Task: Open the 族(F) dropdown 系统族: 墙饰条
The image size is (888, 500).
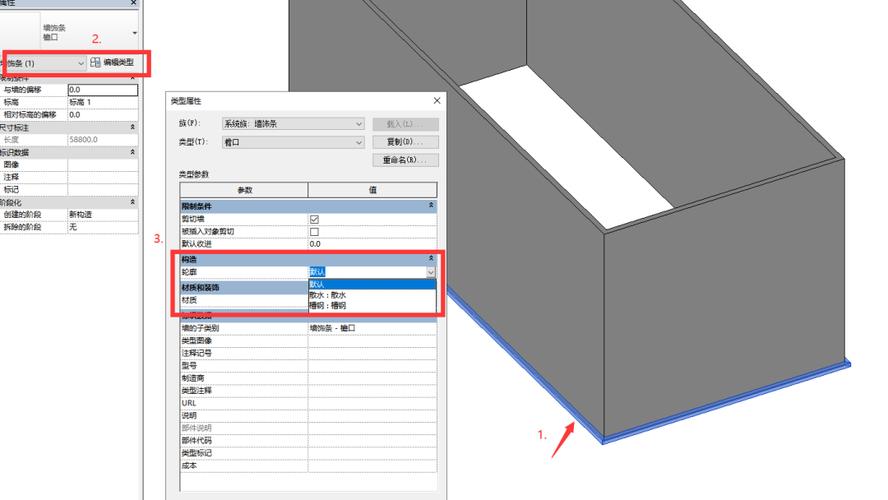Action: (x=293, y=123)
